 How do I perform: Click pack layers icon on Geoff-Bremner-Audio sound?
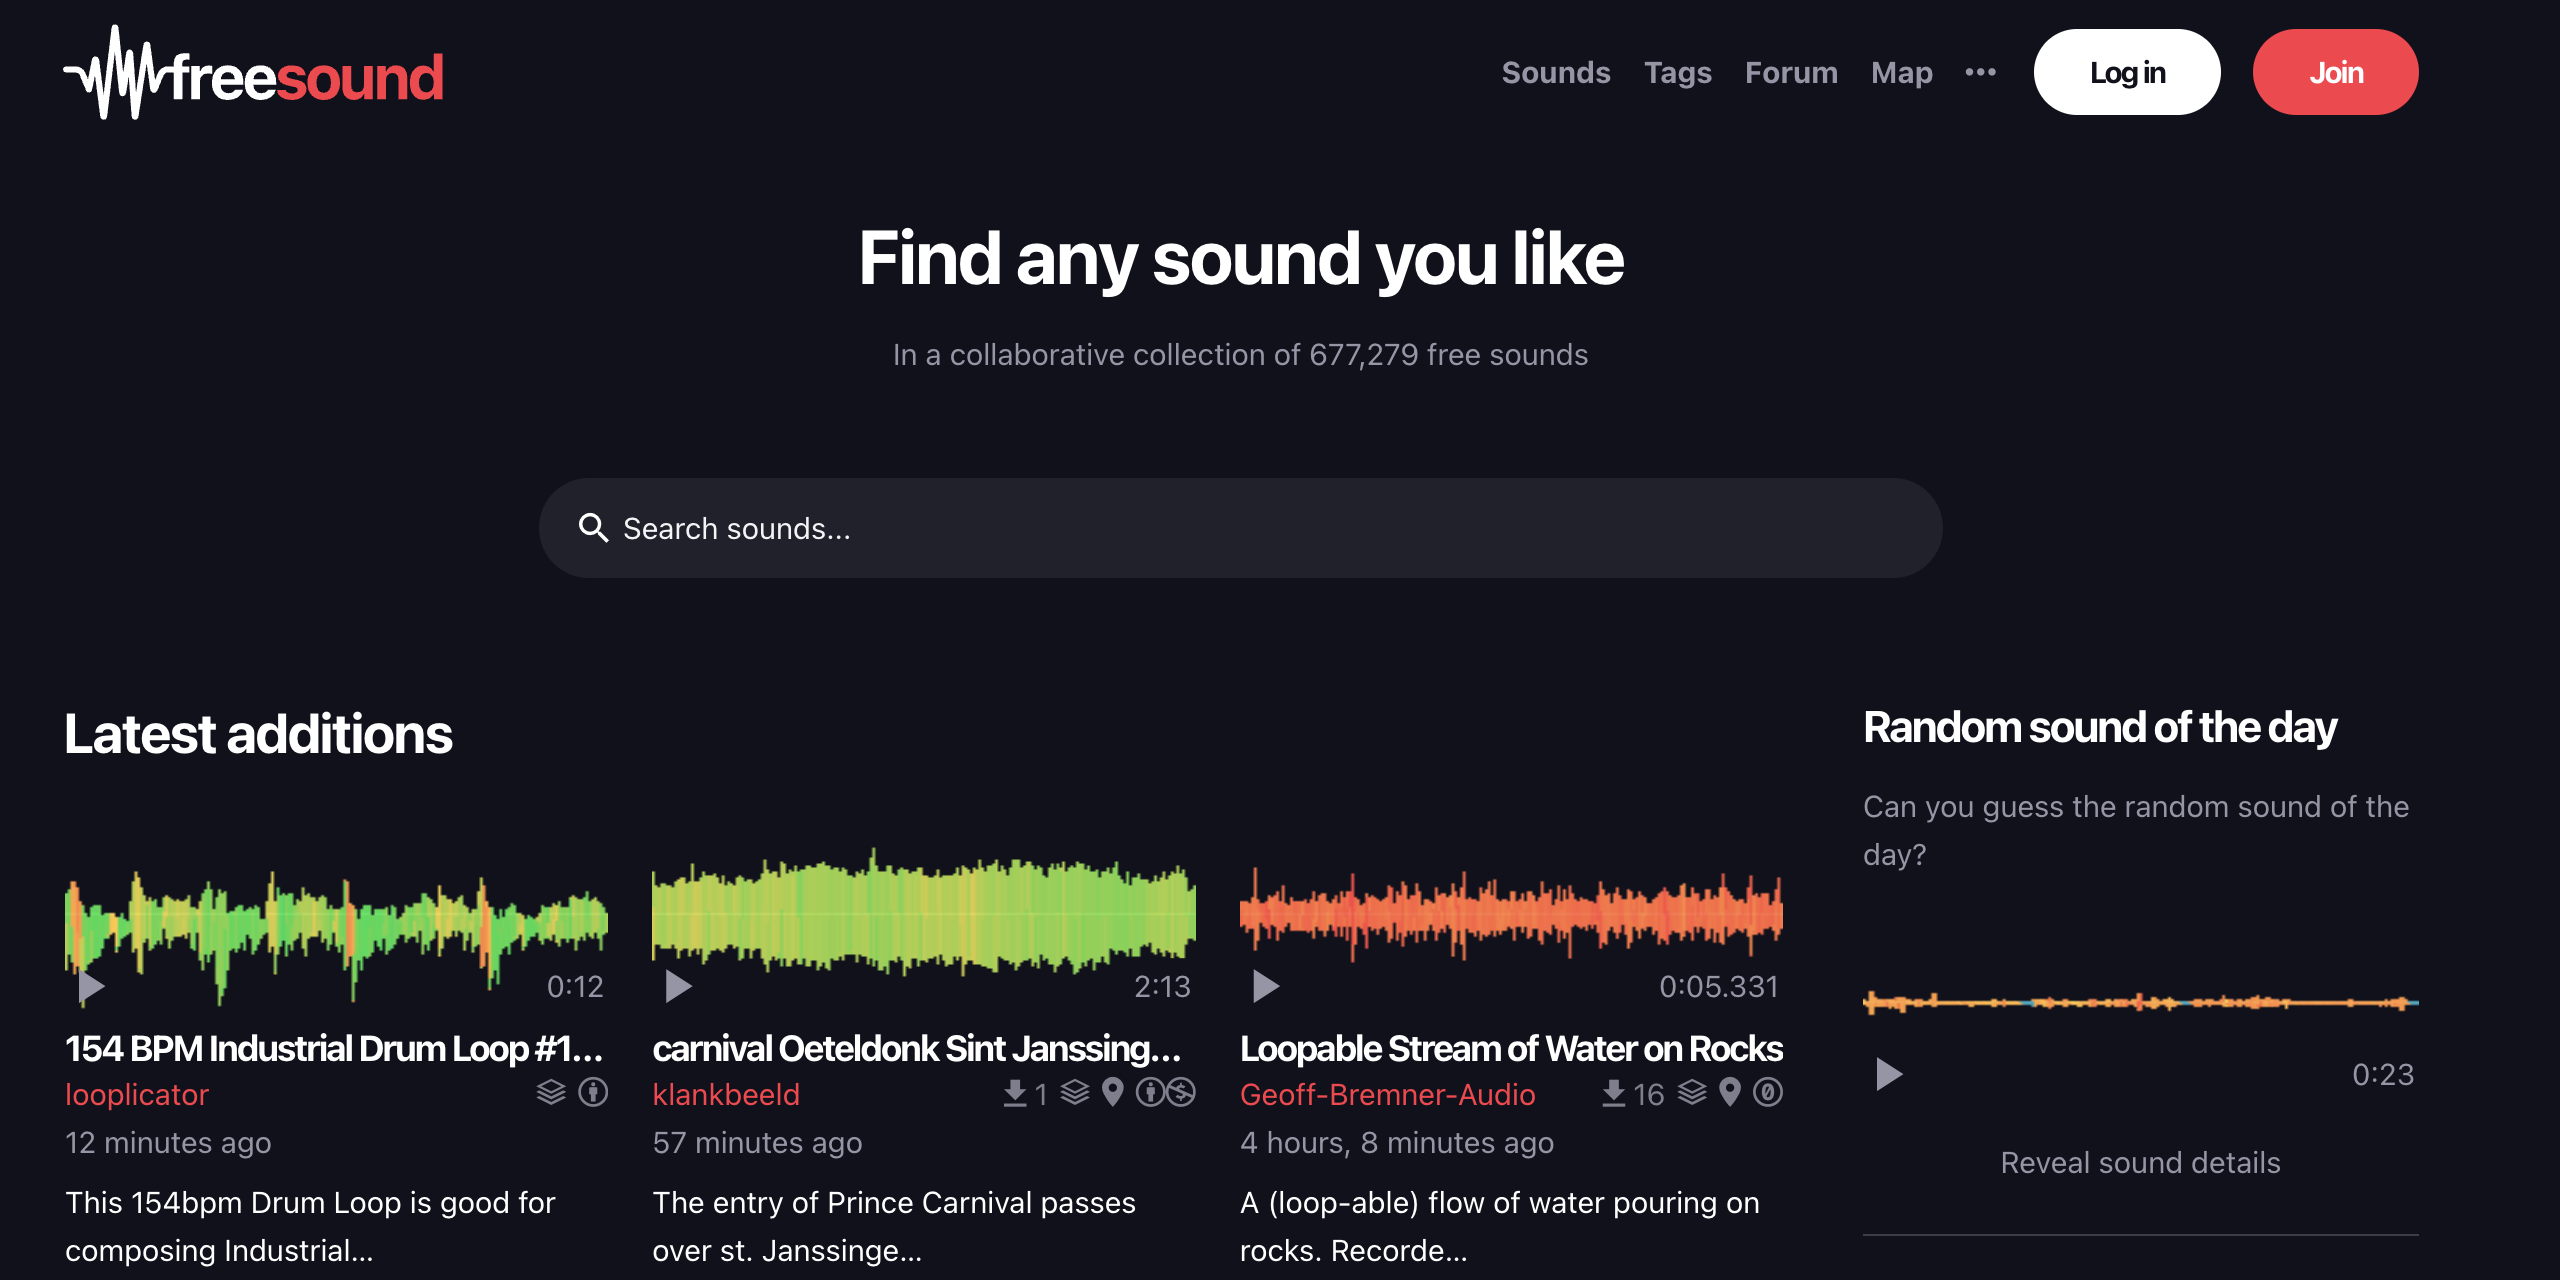(x=1692, y=1092)
